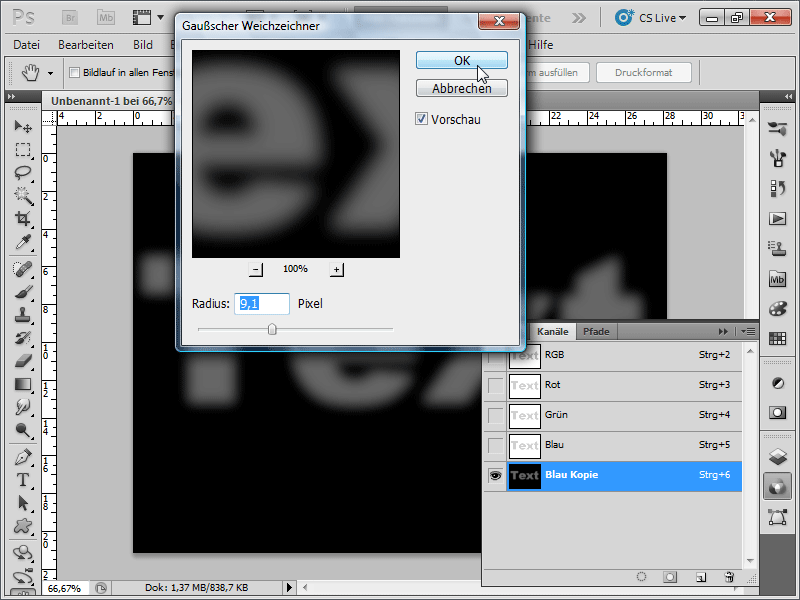Image resolution: width=800 pixels, height=600 pixels.
Task: Save selection as channel icon
Action: (x=670, y=577)
